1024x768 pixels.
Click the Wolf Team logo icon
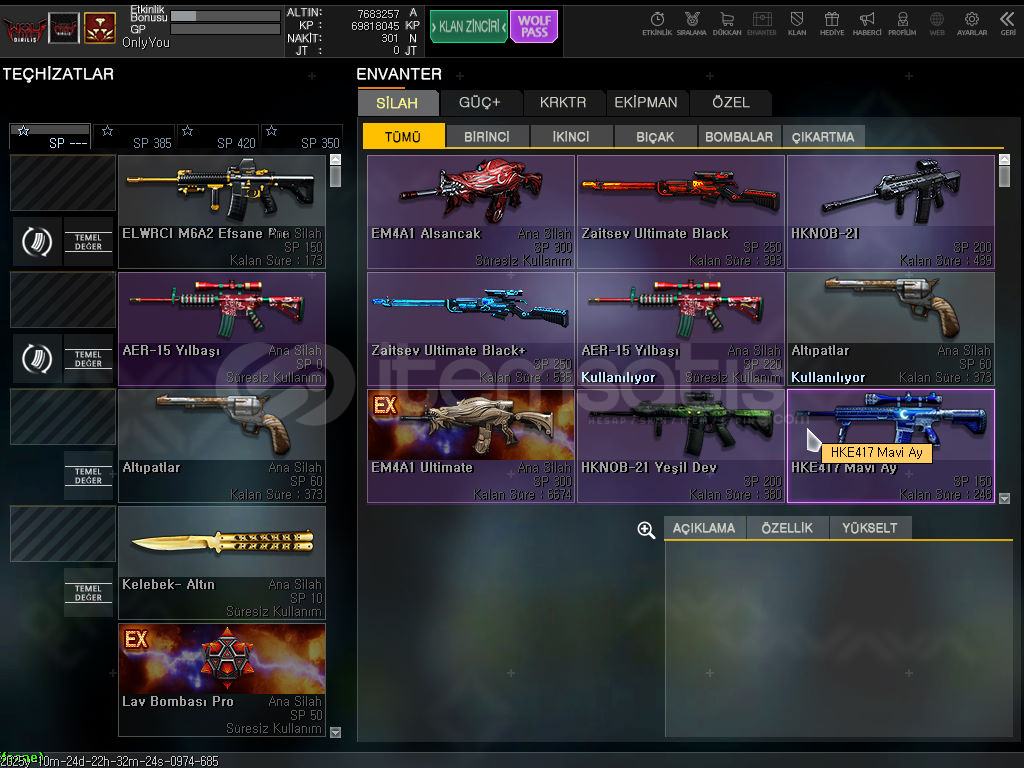(x=24, y=28)
